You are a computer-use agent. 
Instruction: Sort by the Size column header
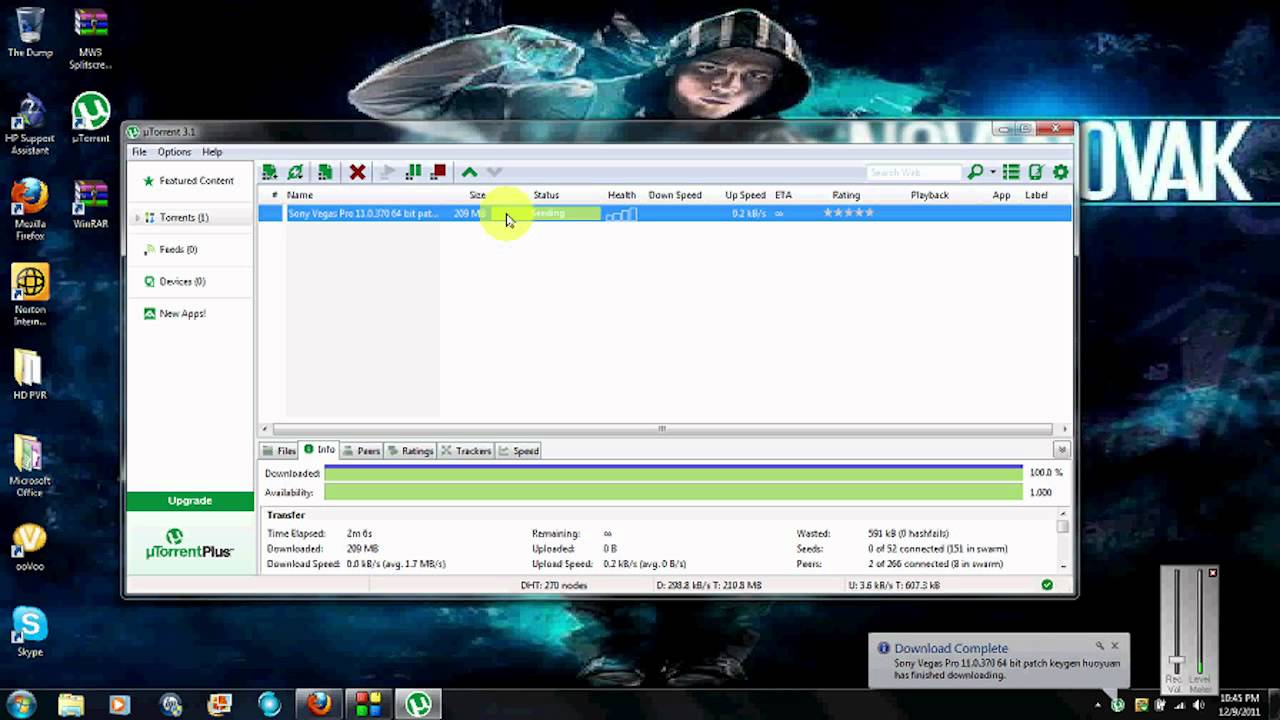[478, 195]
